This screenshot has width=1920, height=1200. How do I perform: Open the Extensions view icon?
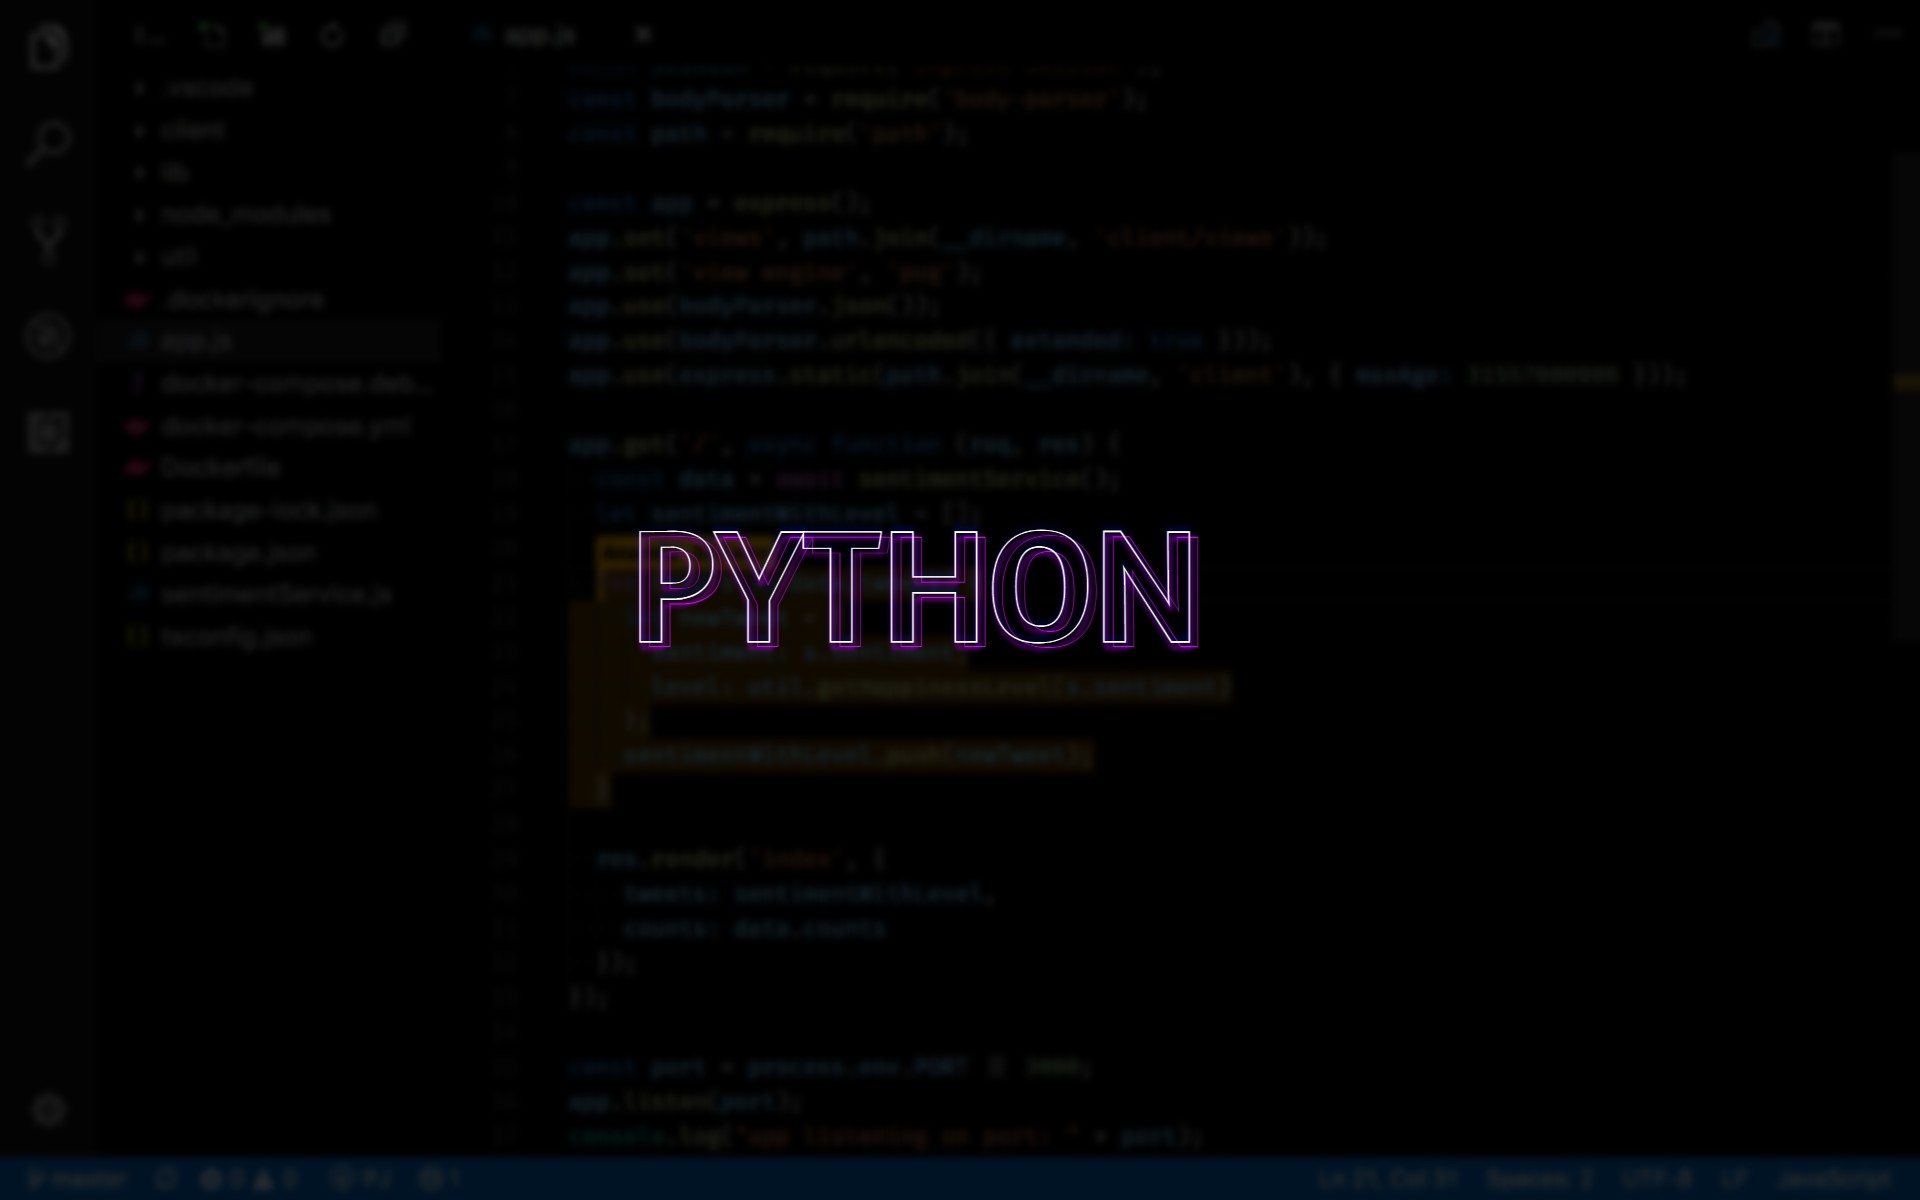47,432
